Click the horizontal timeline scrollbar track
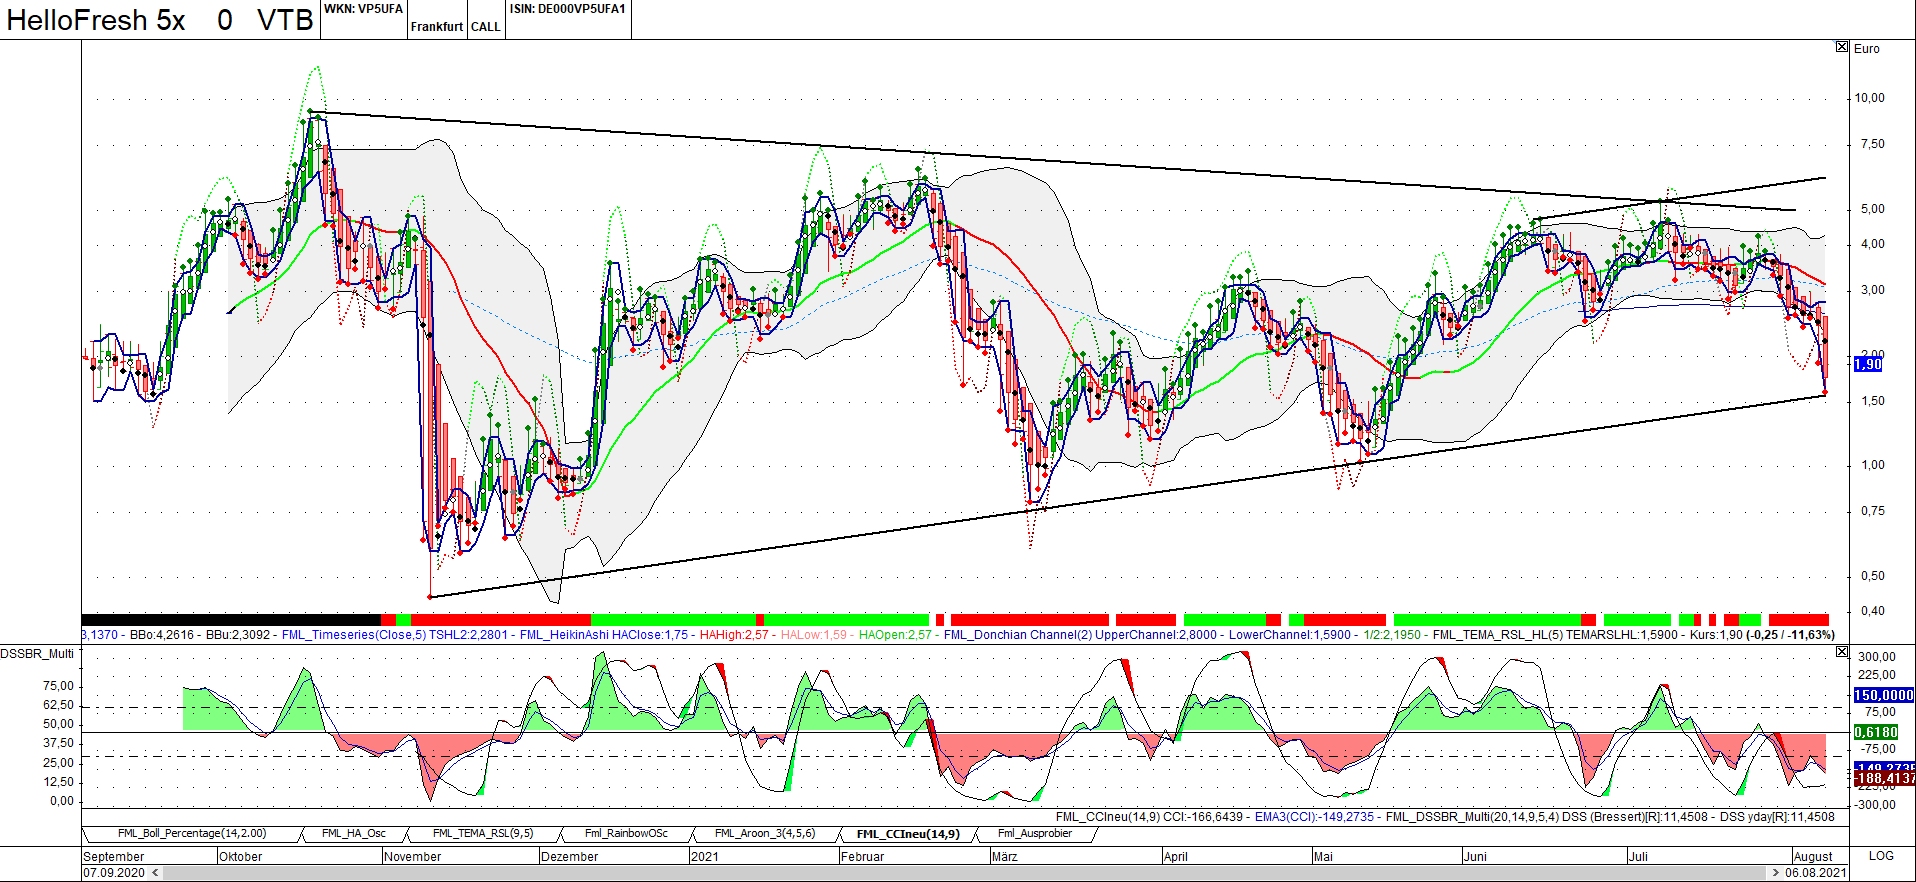Screen dimensions: 1916x882 965,873
